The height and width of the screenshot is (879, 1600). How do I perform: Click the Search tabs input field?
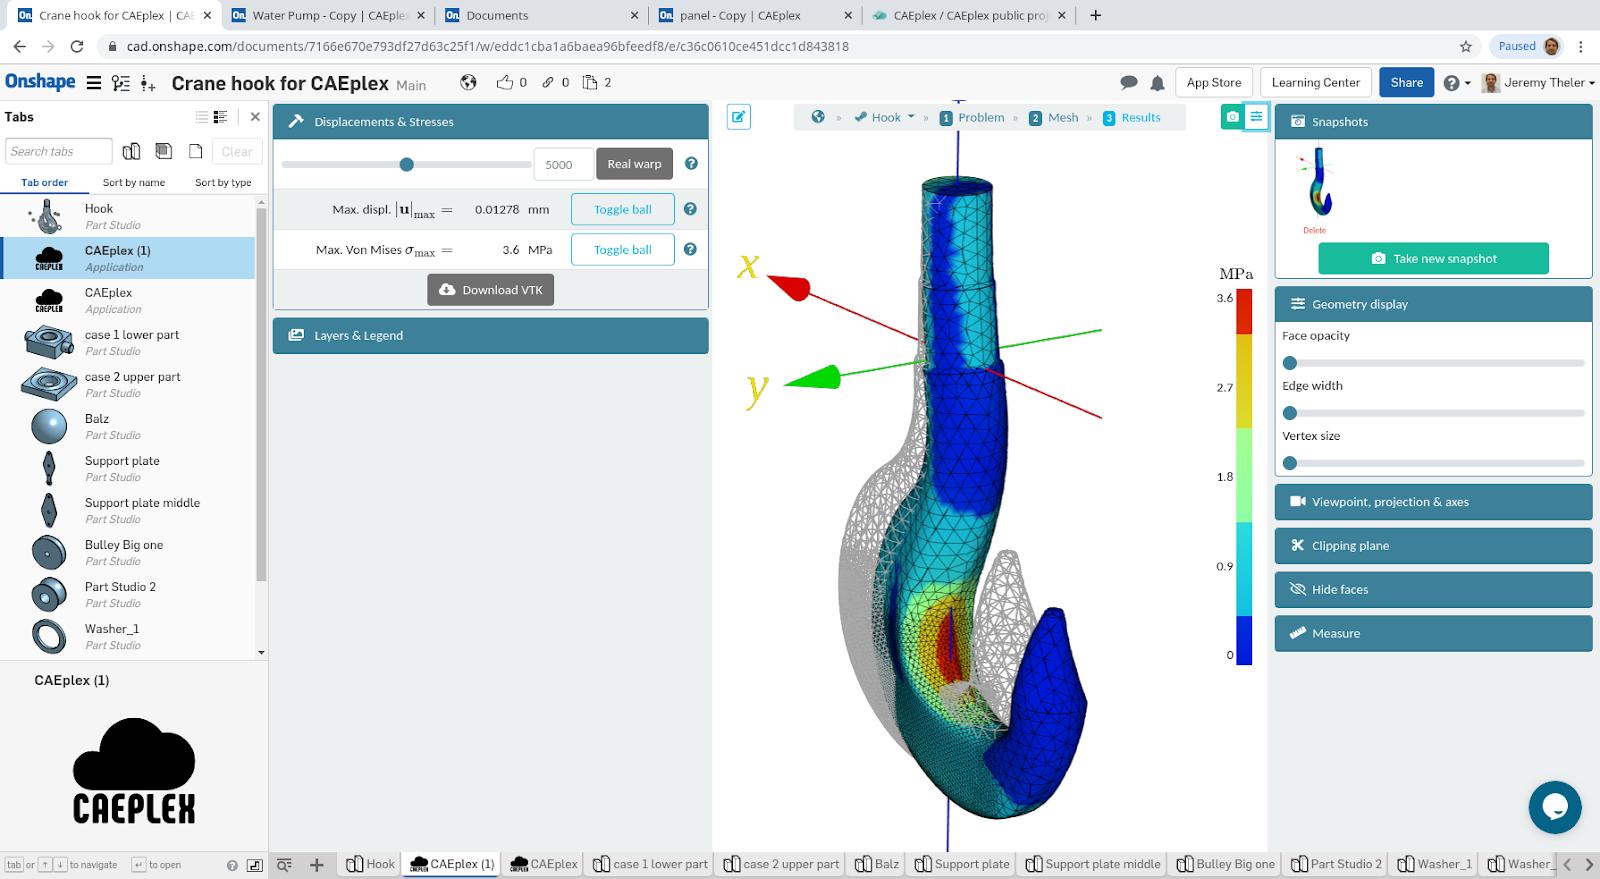coord(58,151)
